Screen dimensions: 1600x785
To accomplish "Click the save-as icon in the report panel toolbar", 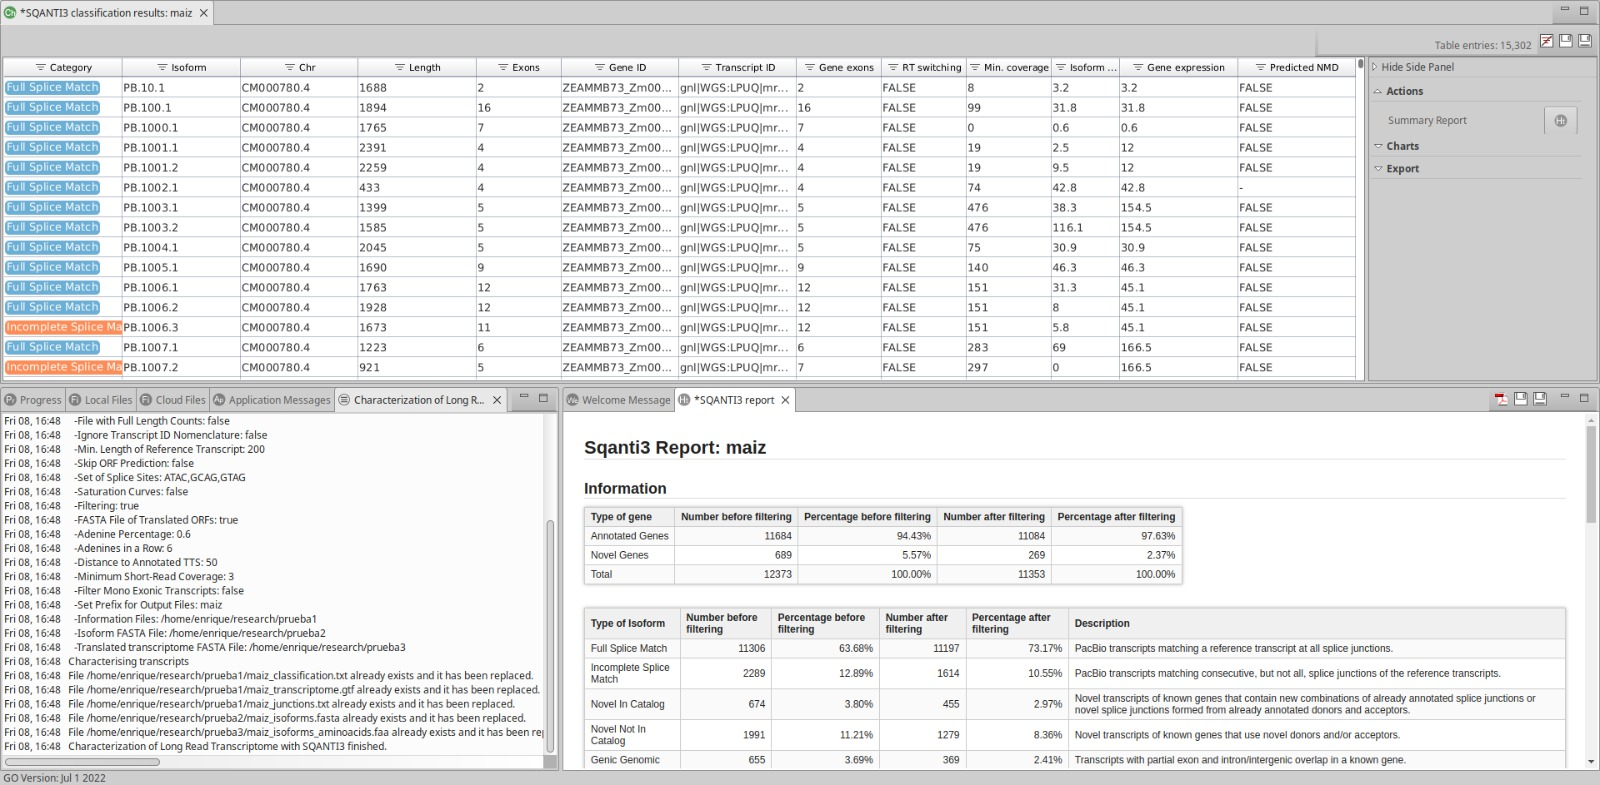I will pos(1540,399).
